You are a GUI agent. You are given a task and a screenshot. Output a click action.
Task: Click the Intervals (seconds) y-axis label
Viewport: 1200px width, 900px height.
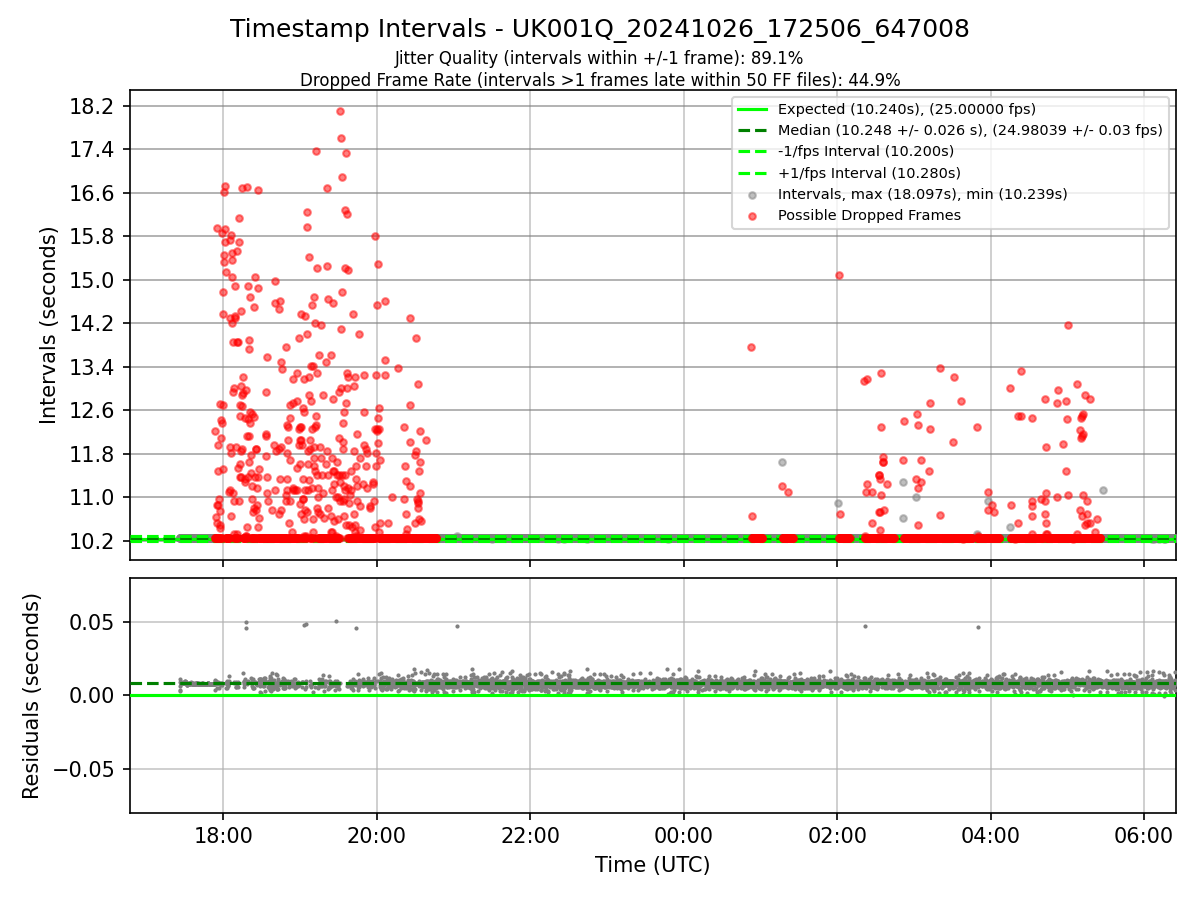click(x=49, y=325)
